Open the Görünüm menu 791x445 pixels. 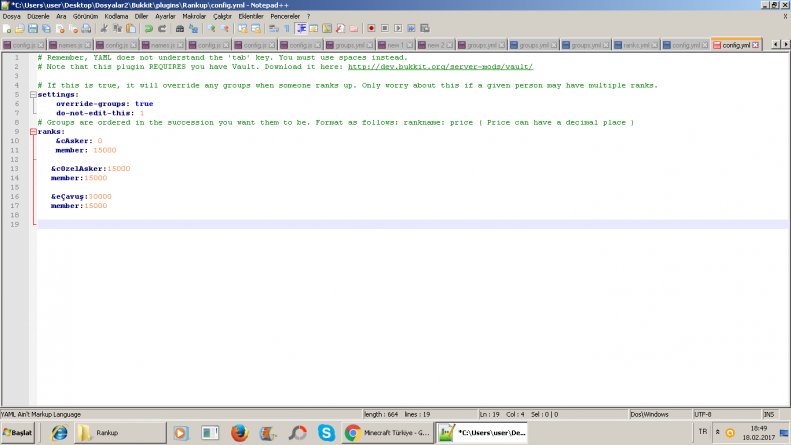[85, 16]
